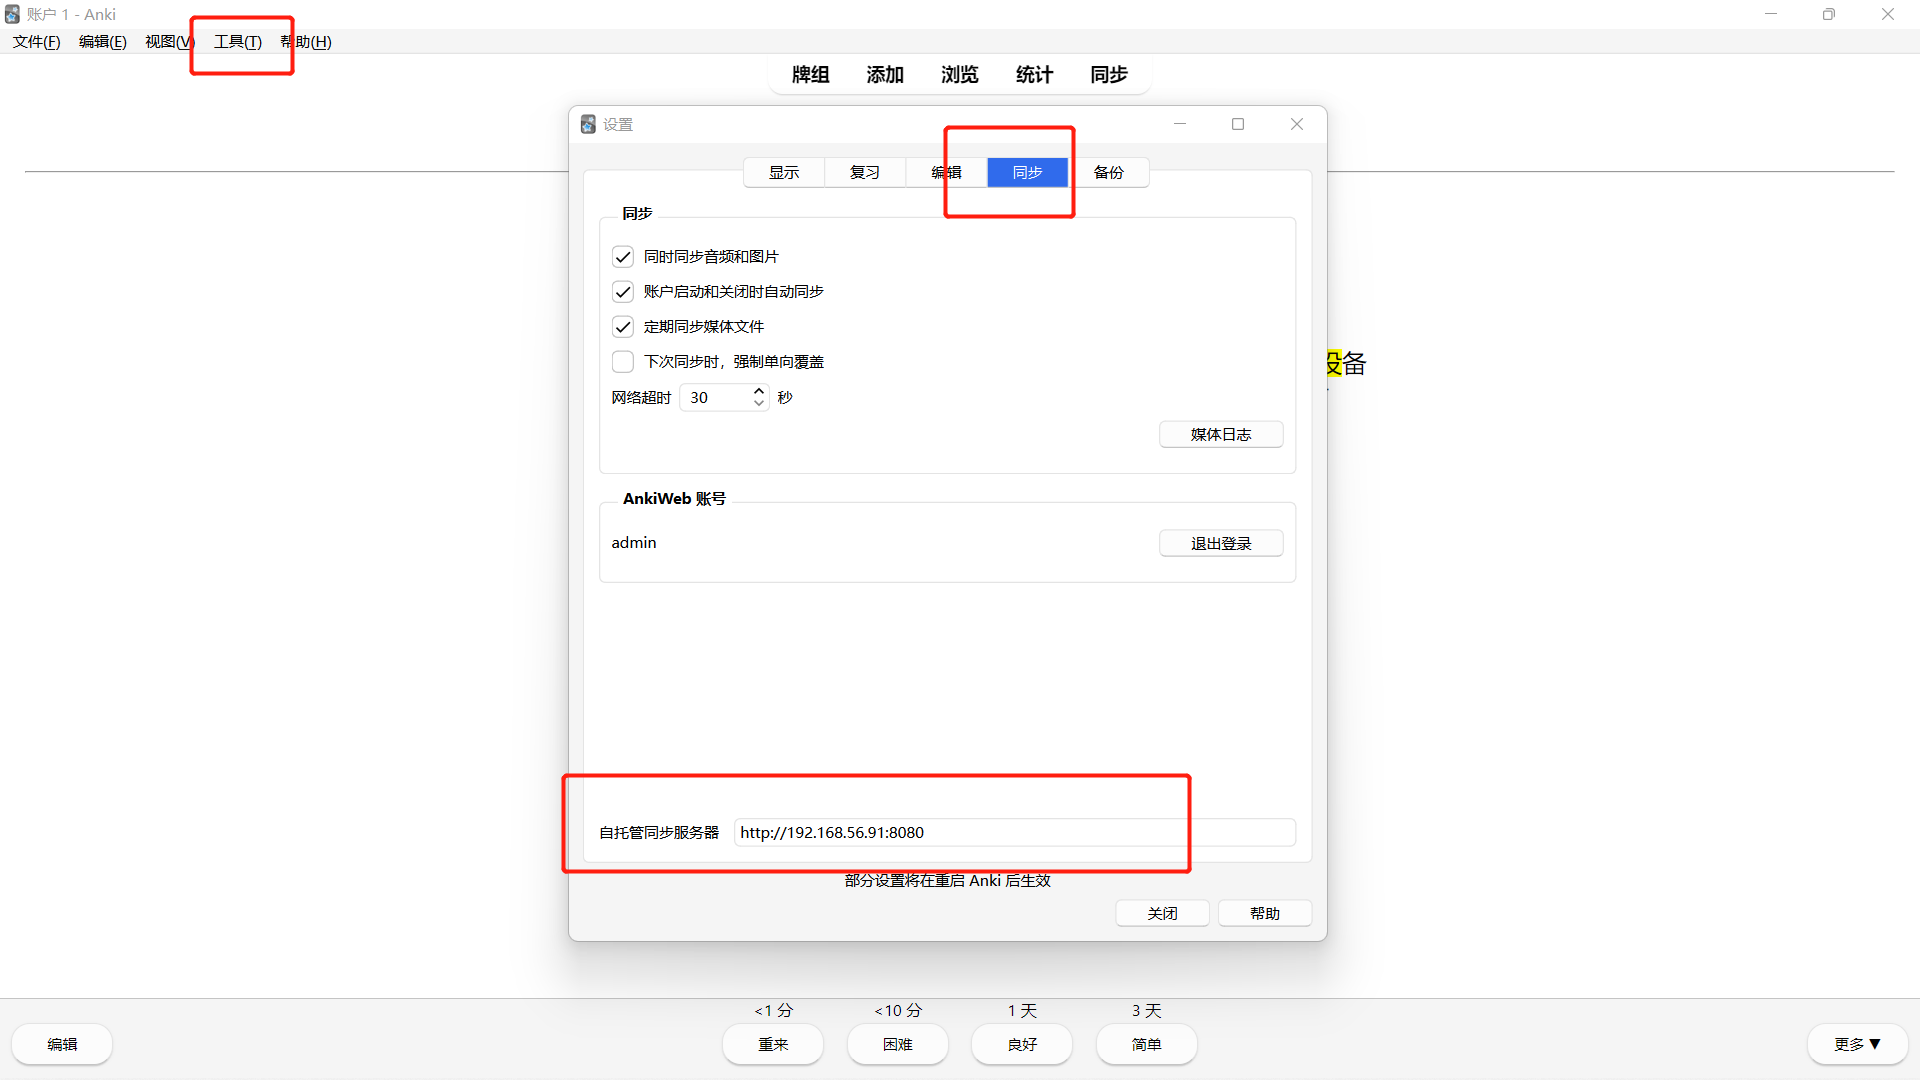Image resolution: width=1920 pixels, height=1080 pixels.
Task: Switch to the 编辑 settings tab
Action: (x=946, y=172)
